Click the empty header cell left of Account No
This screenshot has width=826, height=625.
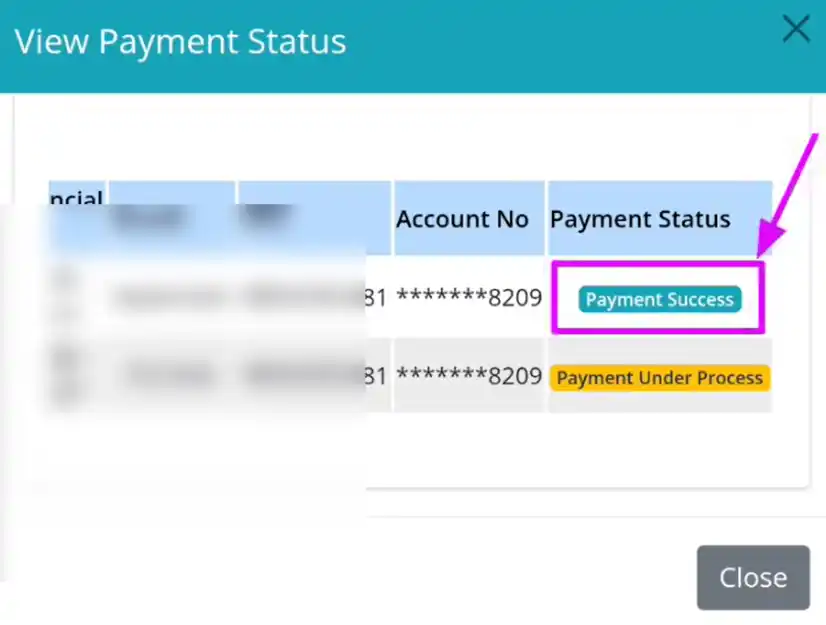(x=315, y=218)
